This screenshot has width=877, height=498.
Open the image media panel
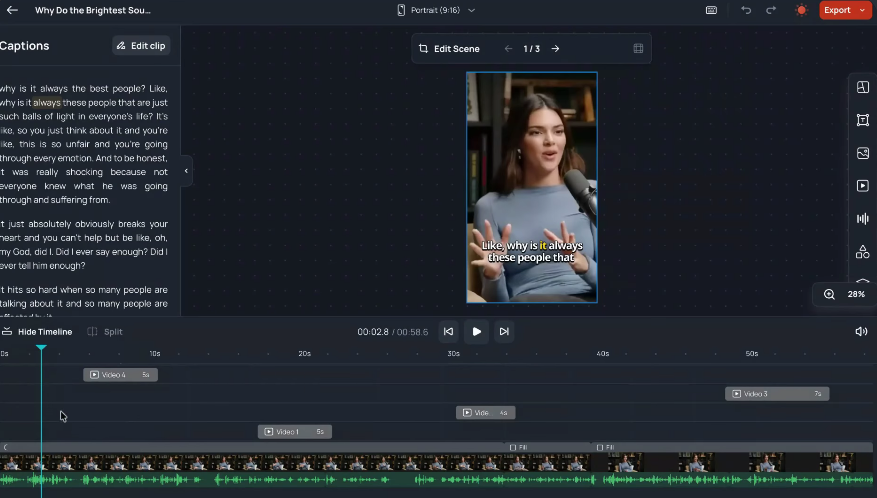coord(862,153)
